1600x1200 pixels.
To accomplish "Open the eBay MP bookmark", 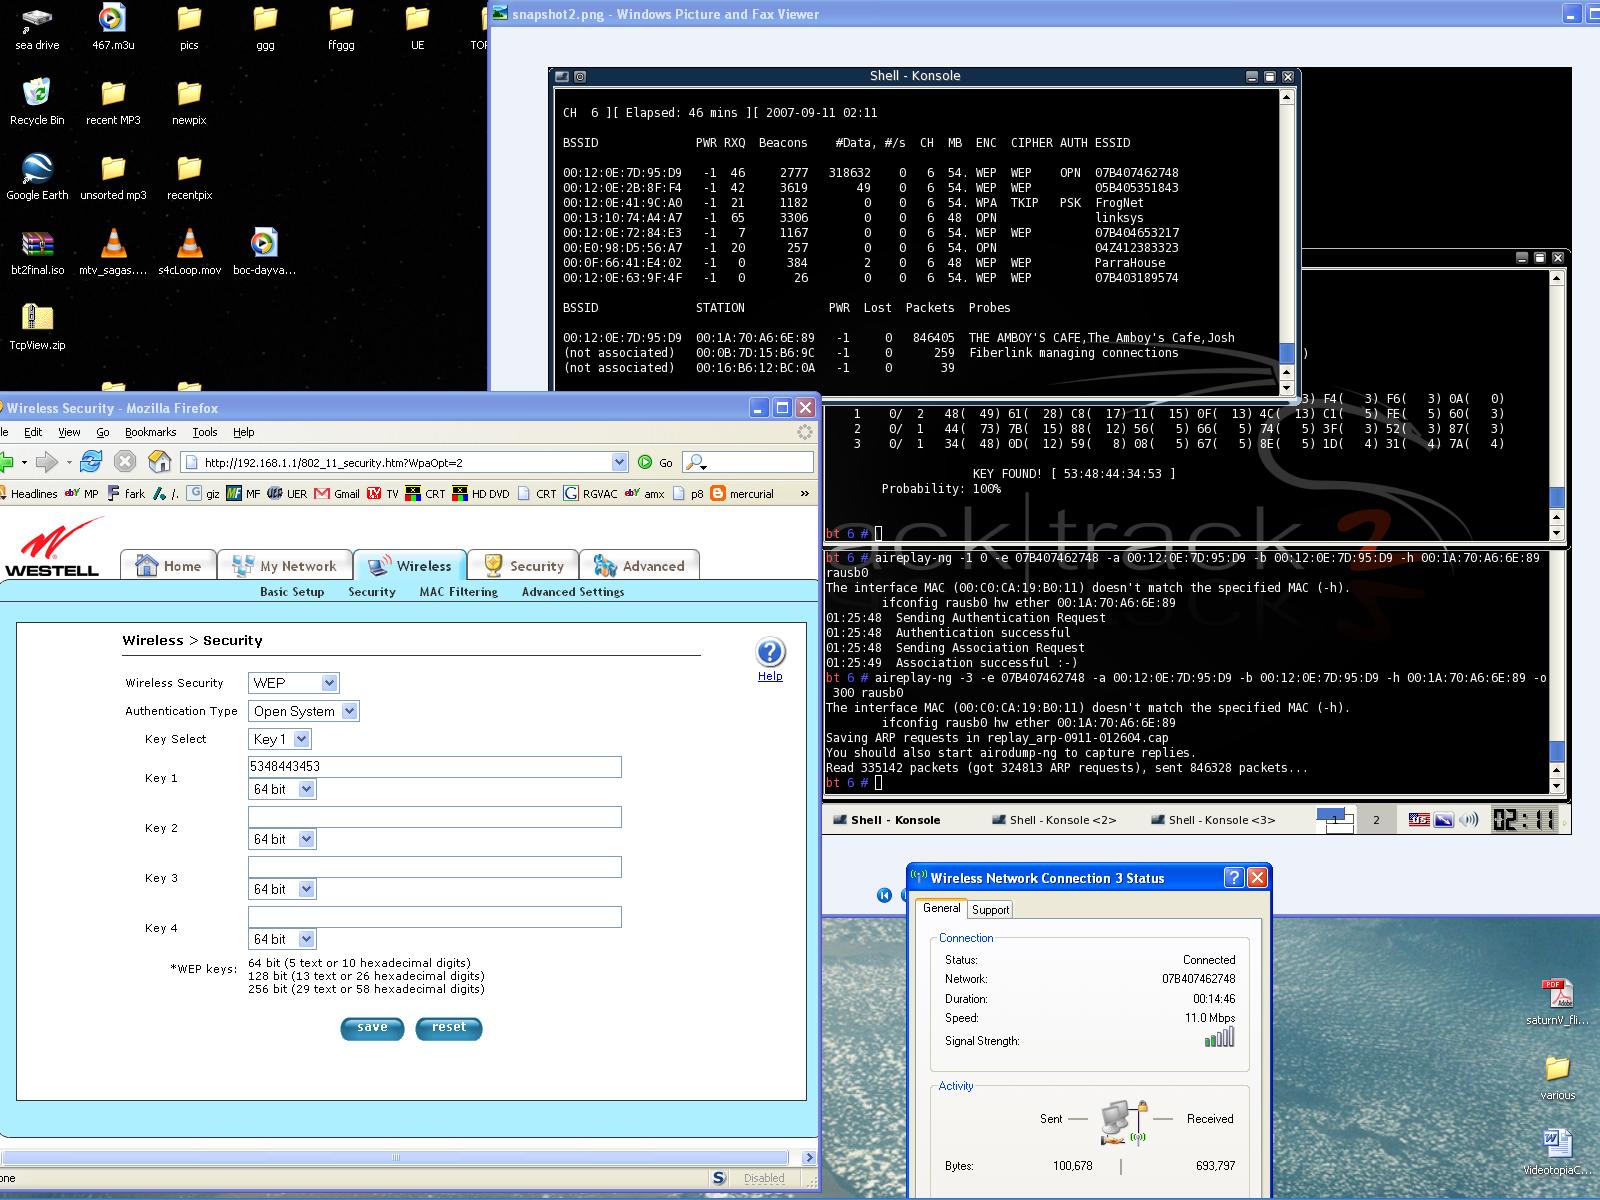I will click(82, 493).
